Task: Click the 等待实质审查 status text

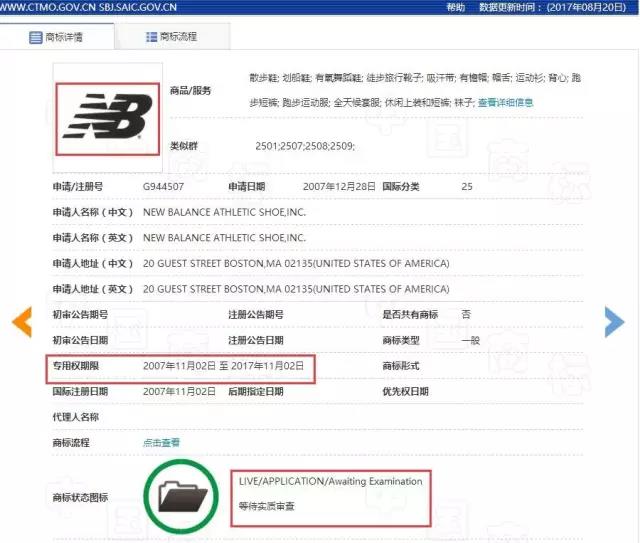Action: 267,506
